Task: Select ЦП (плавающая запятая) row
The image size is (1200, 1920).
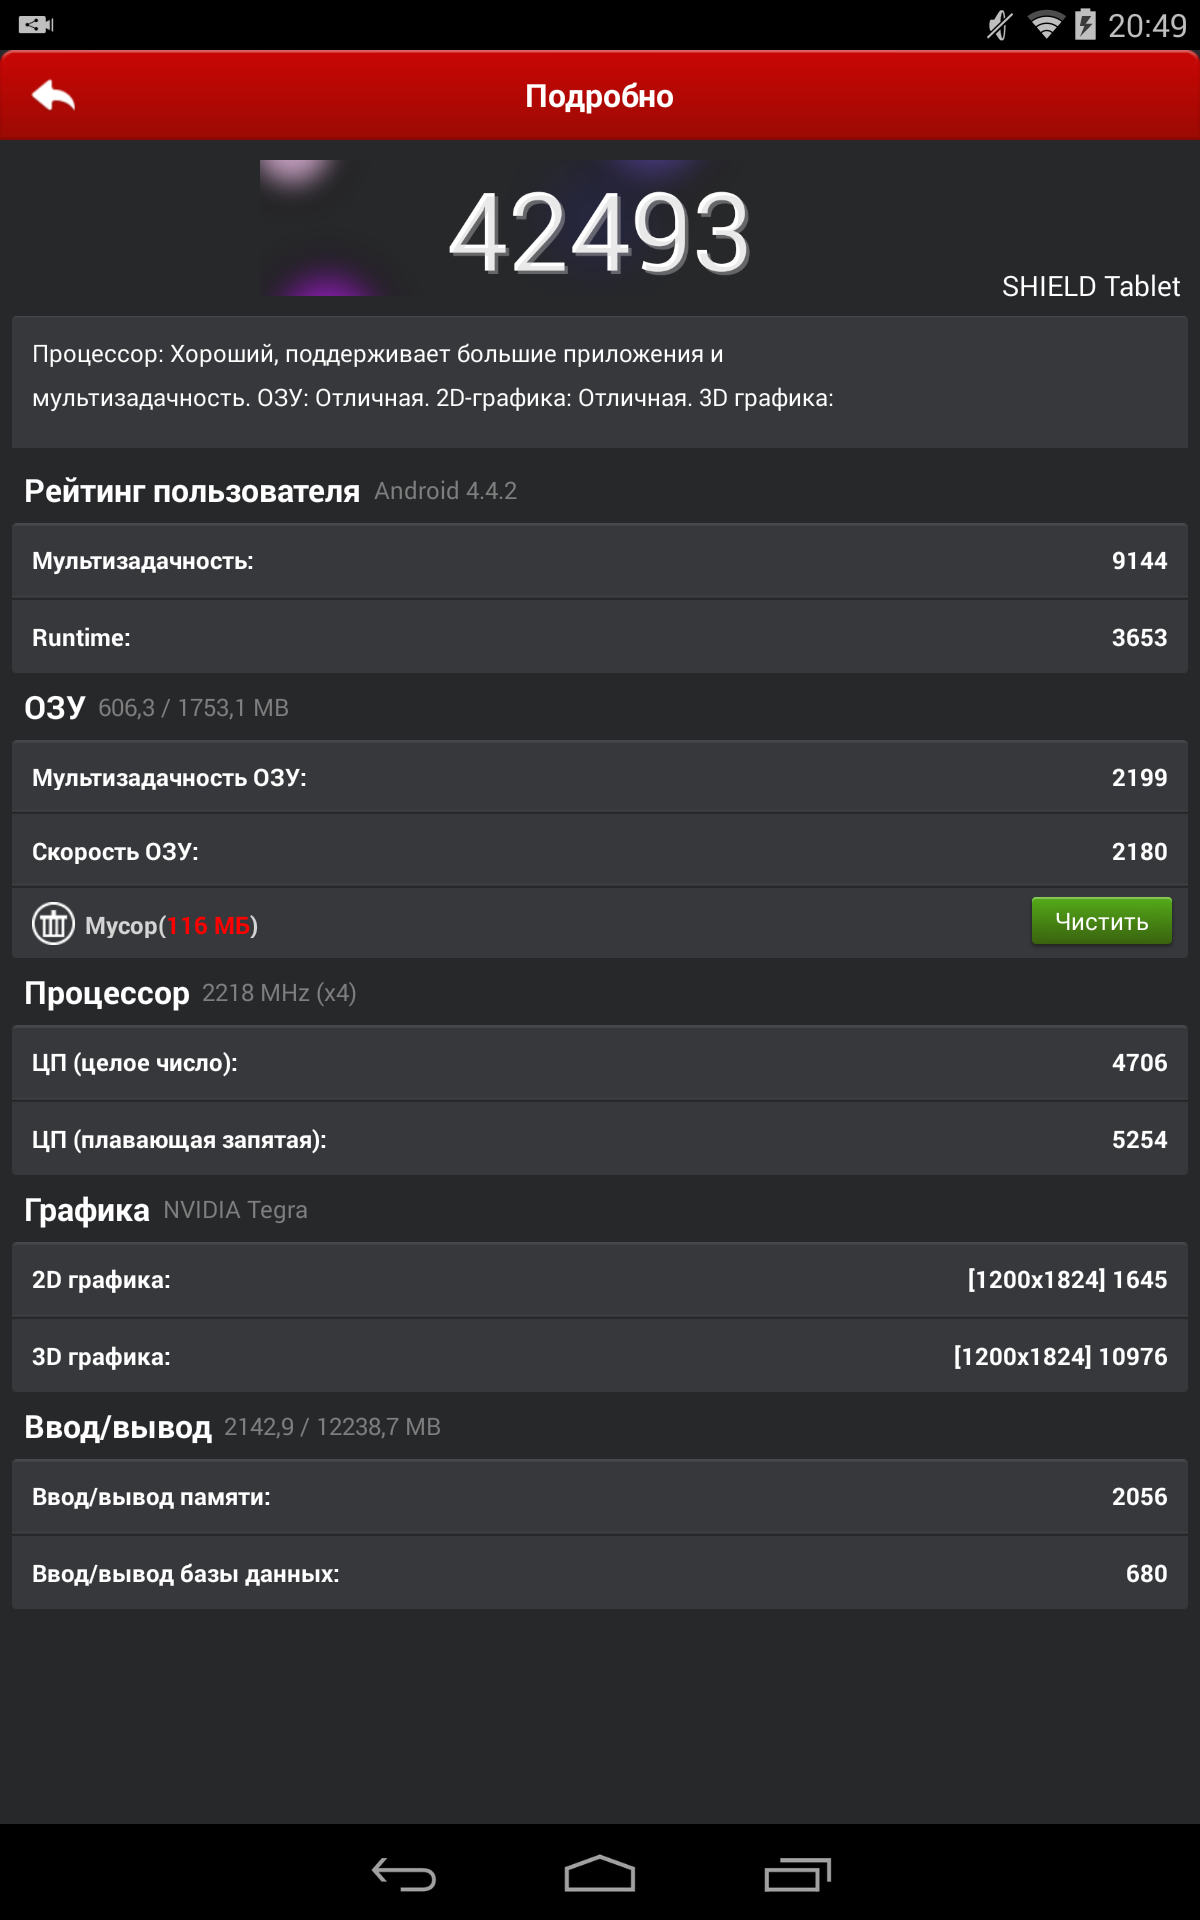Action: [x=599, y=1140]
